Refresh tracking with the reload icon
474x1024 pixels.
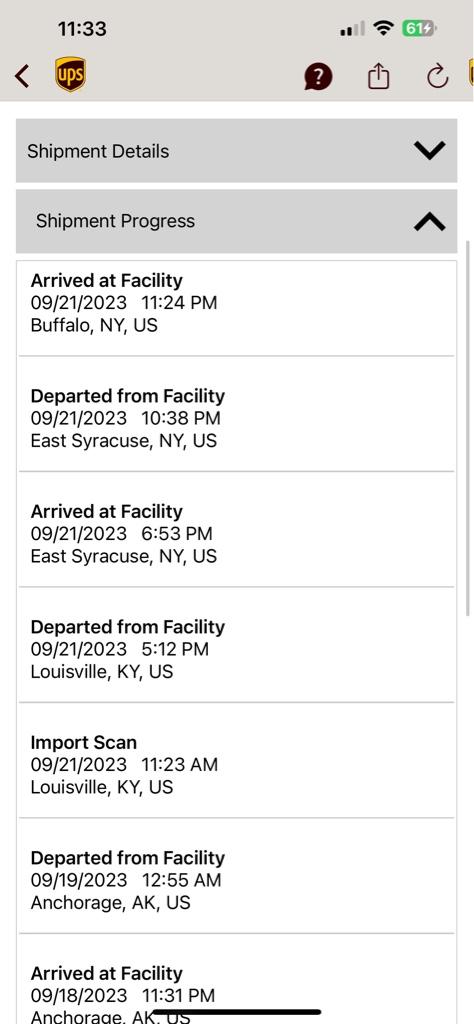click(437, 76)
